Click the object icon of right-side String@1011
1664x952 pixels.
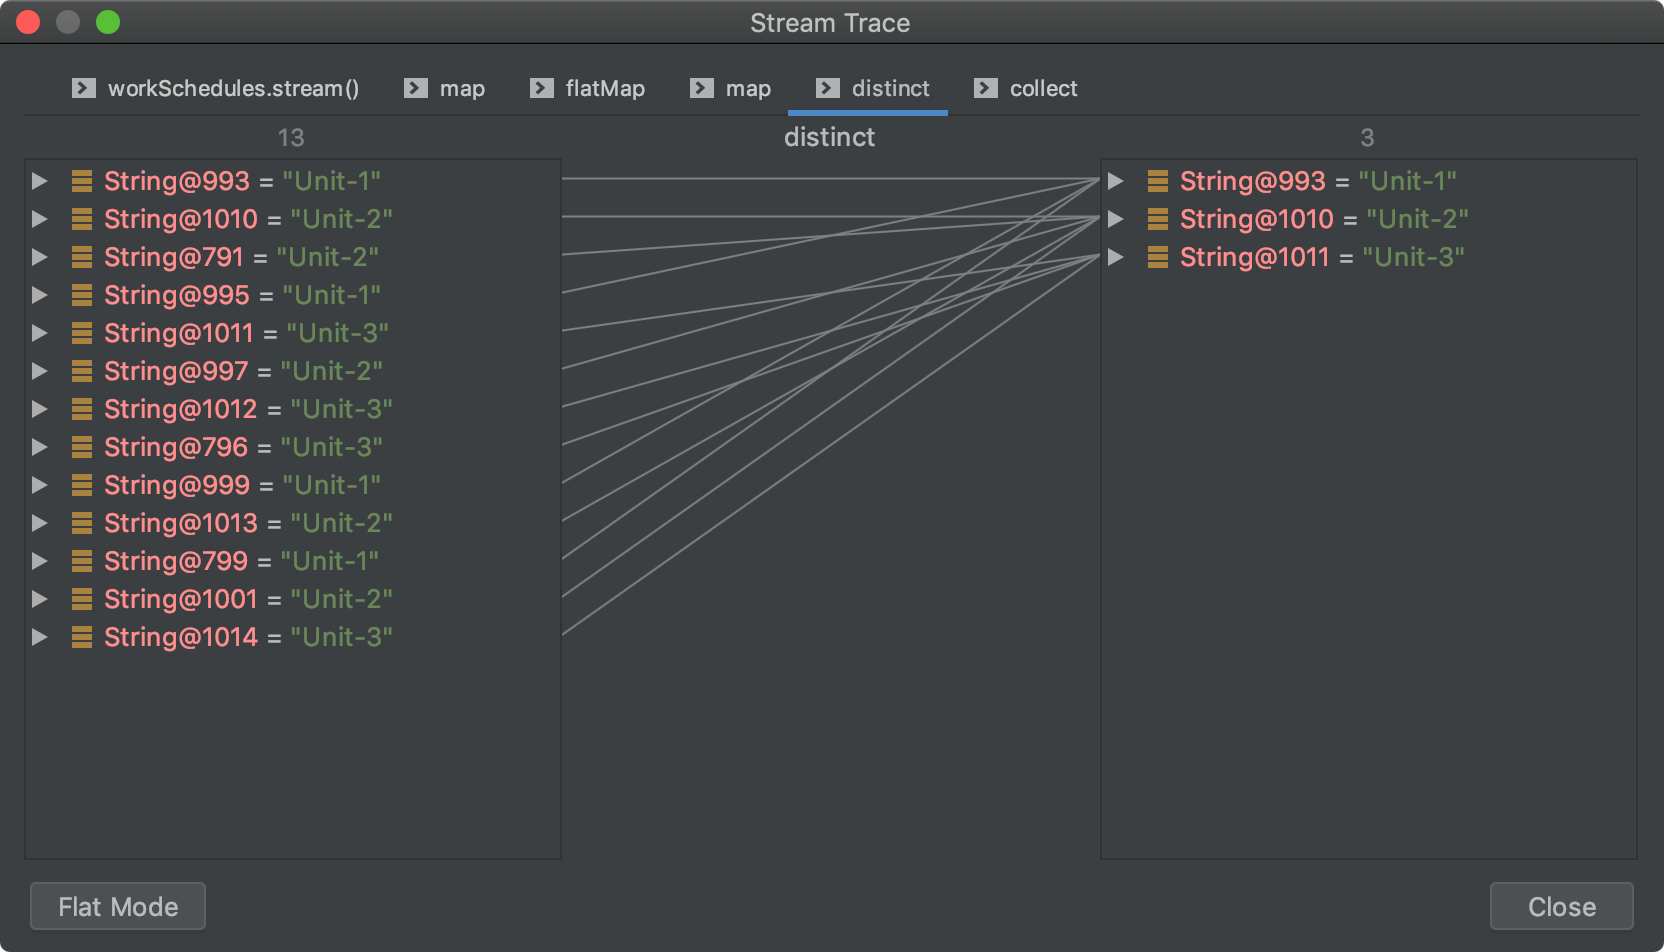coord(1158,257)
